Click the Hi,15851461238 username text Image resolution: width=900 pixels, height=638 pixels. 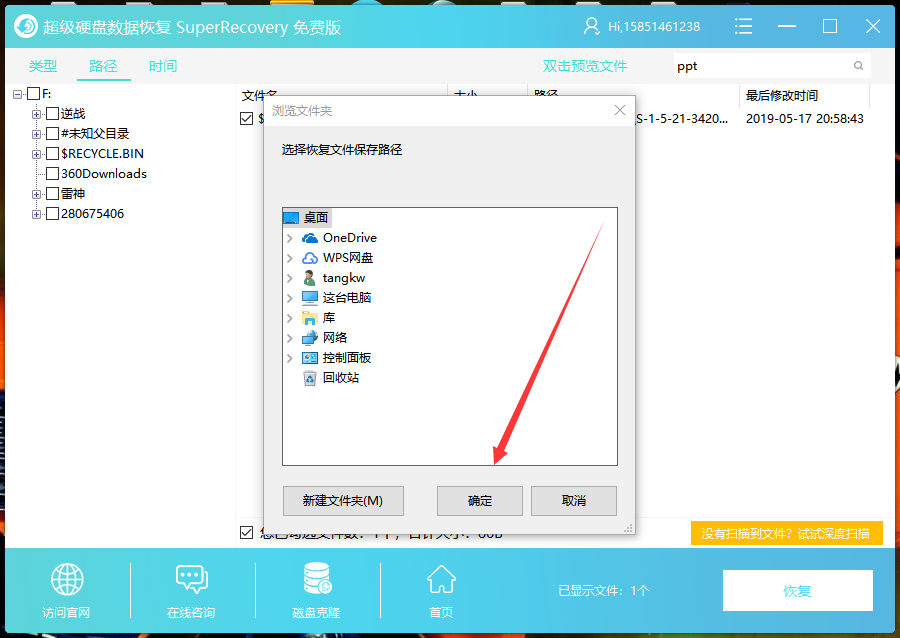click(654, 26)
